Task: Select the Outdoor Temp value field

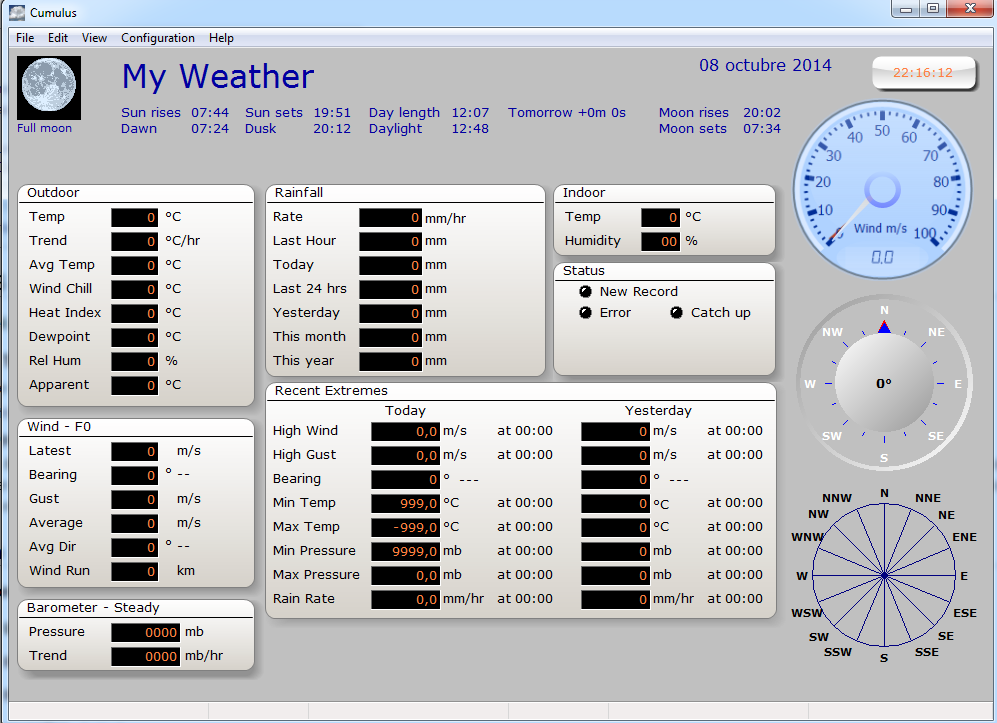Action: [134, 217]
